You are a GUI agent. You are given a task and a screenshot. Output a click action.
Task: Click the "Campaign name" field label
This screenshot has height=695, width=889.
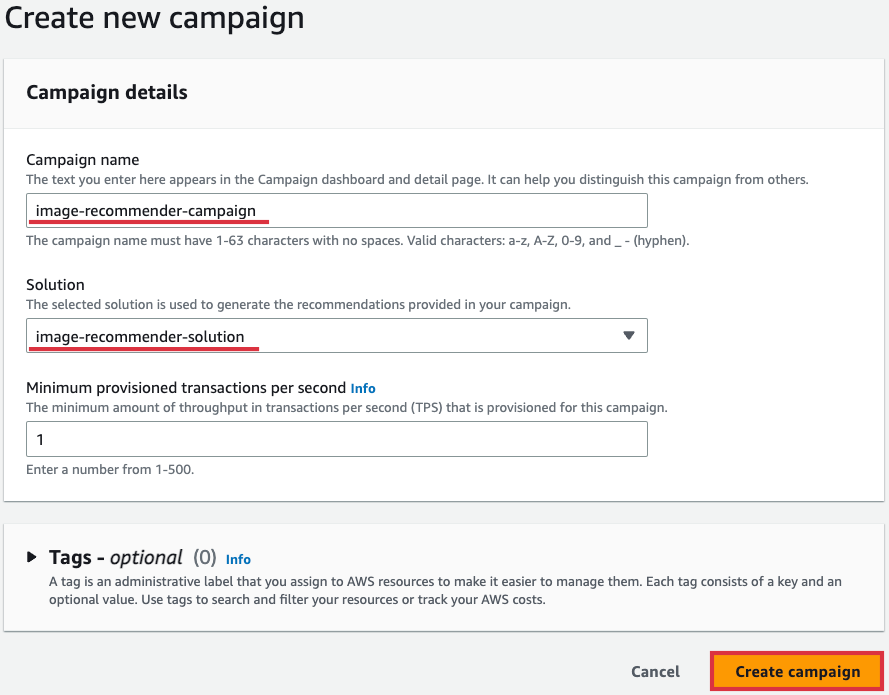pos(83,160)
